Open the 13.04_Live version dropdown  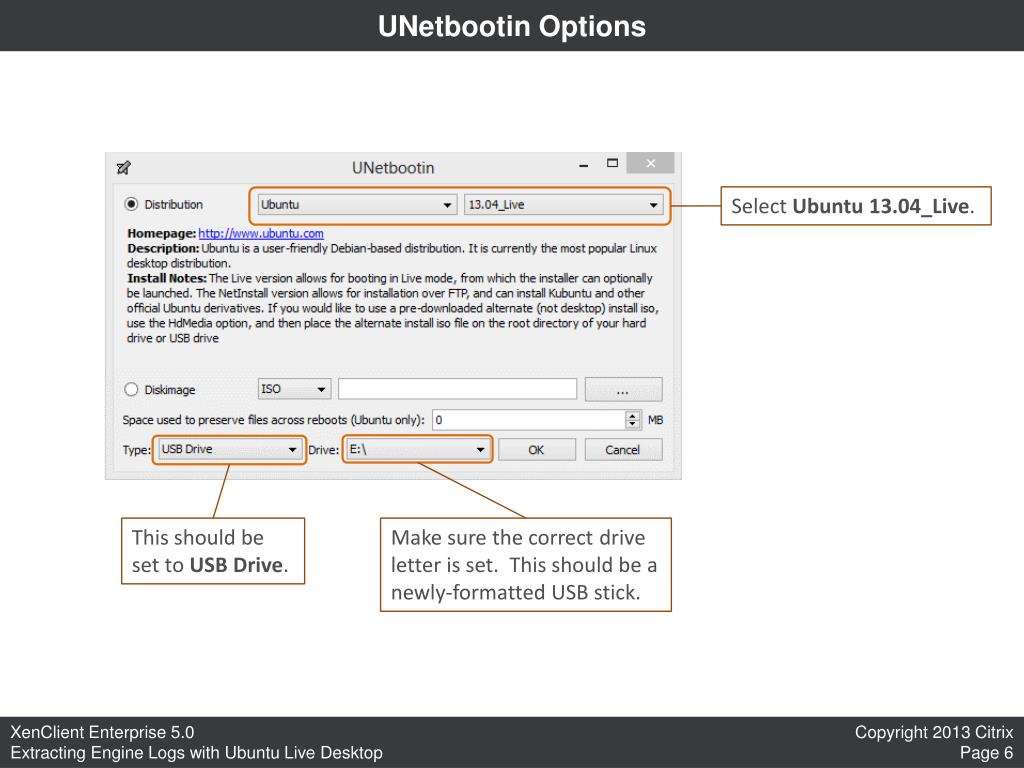(564, 204)
